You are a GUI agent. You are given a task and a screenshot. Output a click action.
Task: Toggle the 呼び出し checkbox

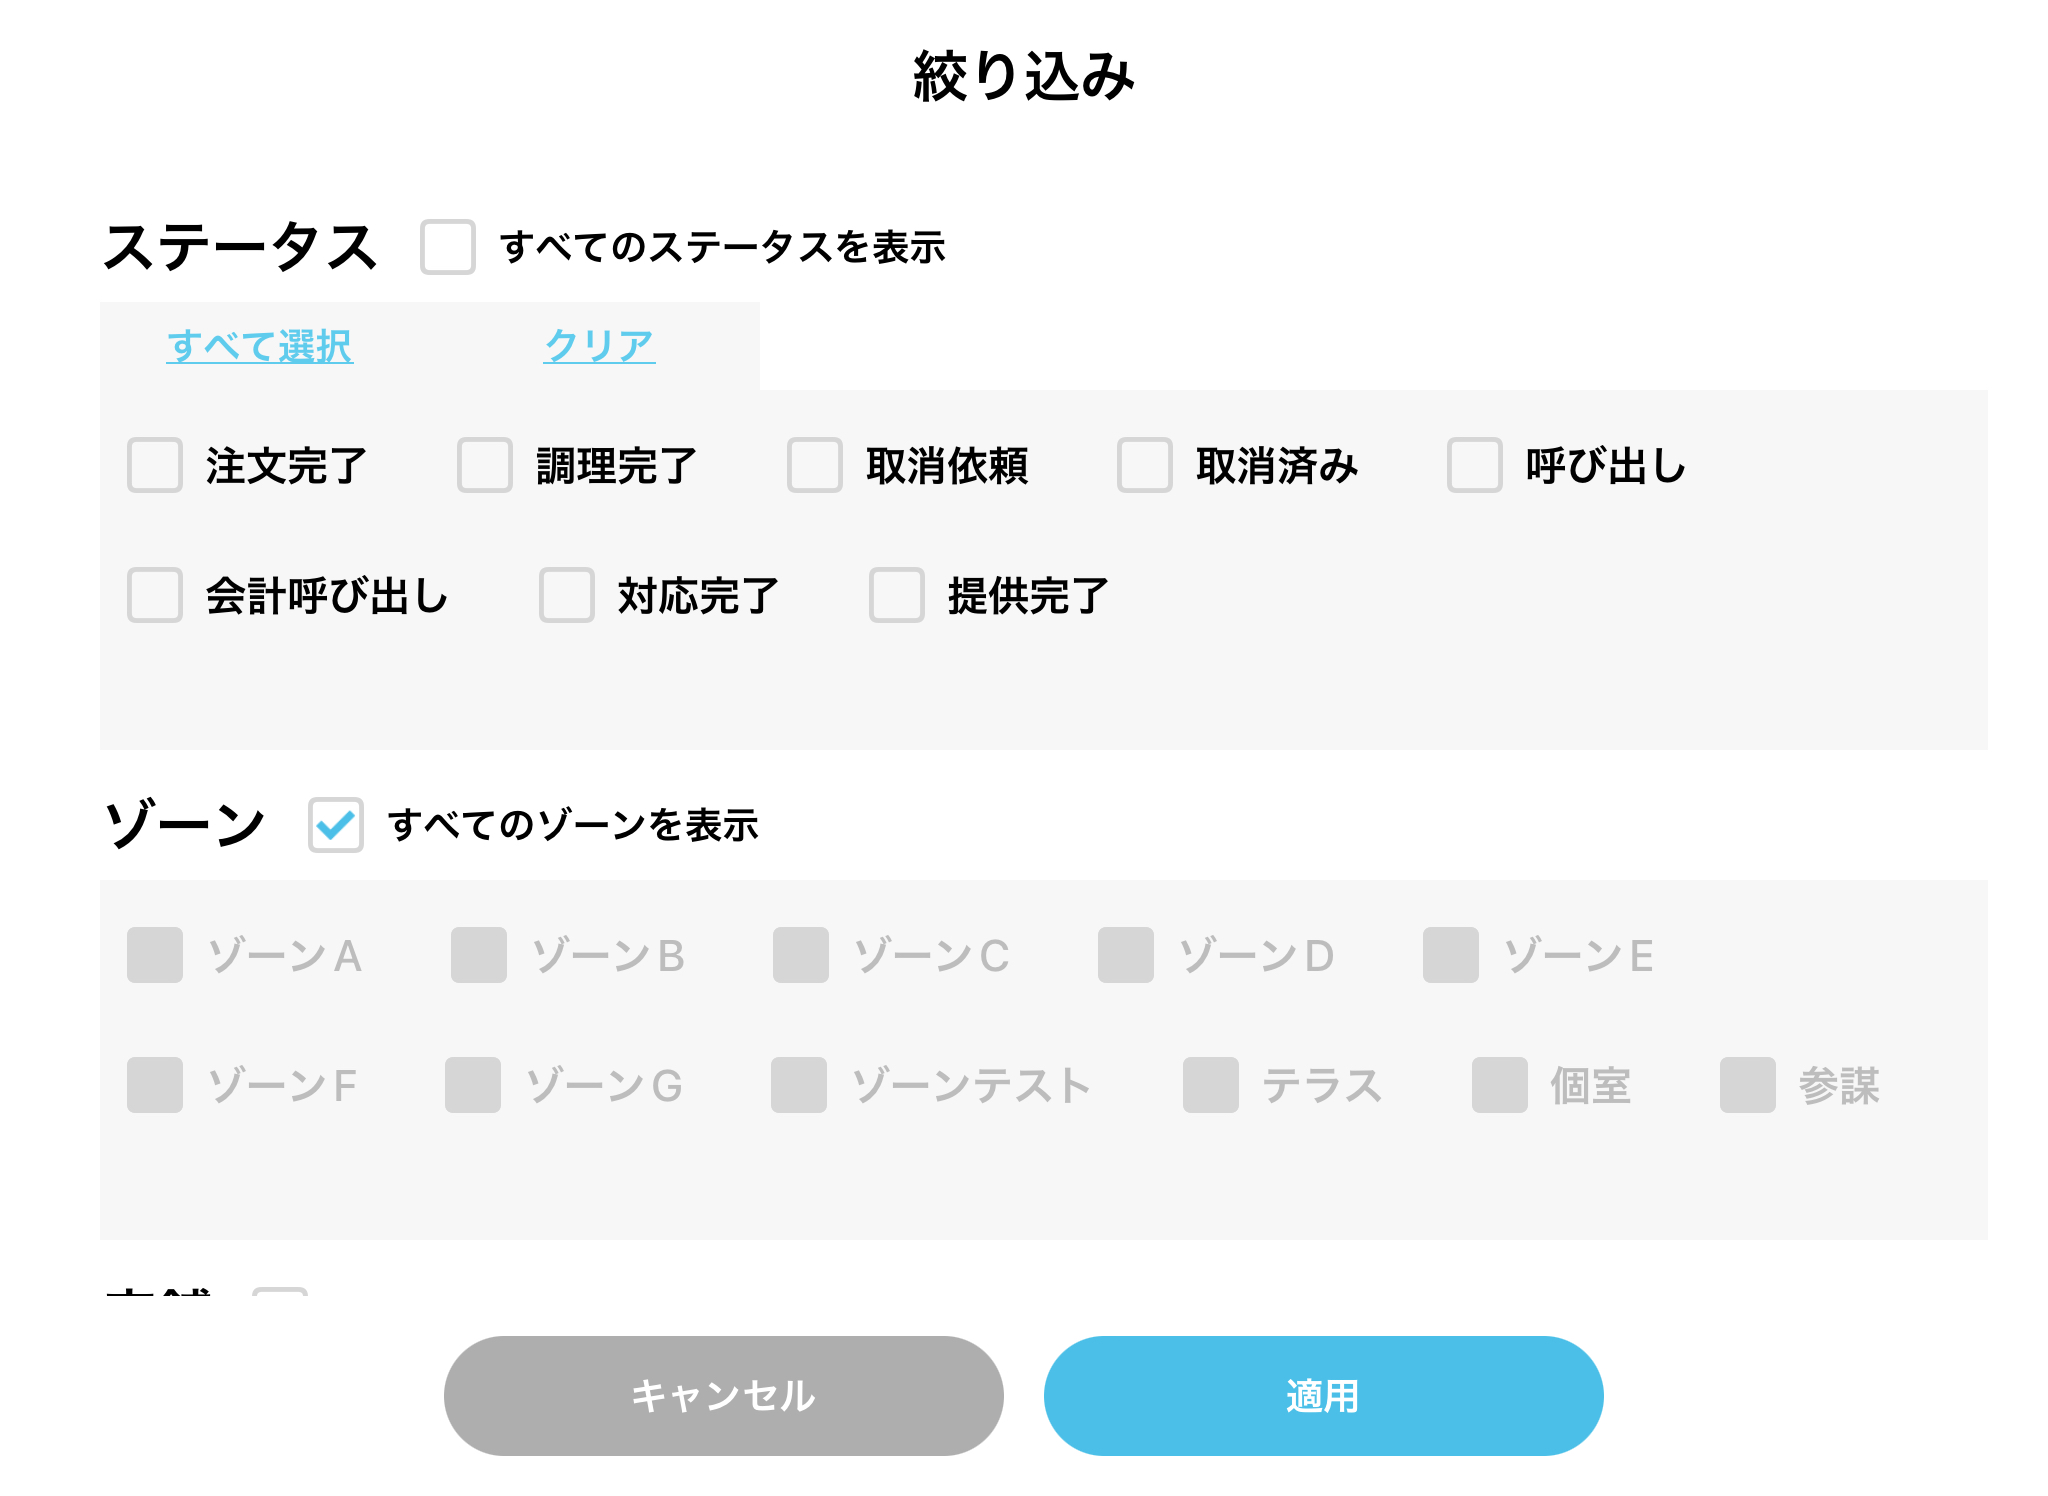click(x=1475, y=465)
